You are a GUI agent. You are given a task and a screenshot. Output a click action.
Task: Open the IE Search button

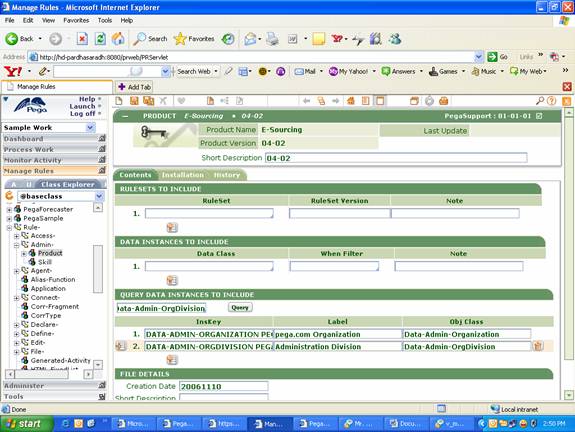click(150, 39)
